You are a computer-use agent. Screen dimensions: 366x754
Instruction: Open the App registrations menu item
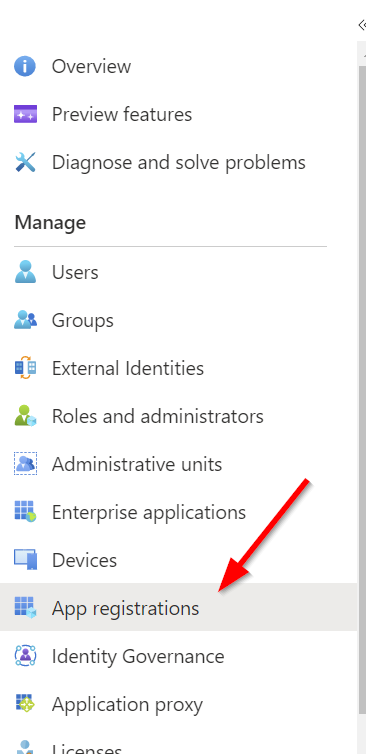click(178, 608)
